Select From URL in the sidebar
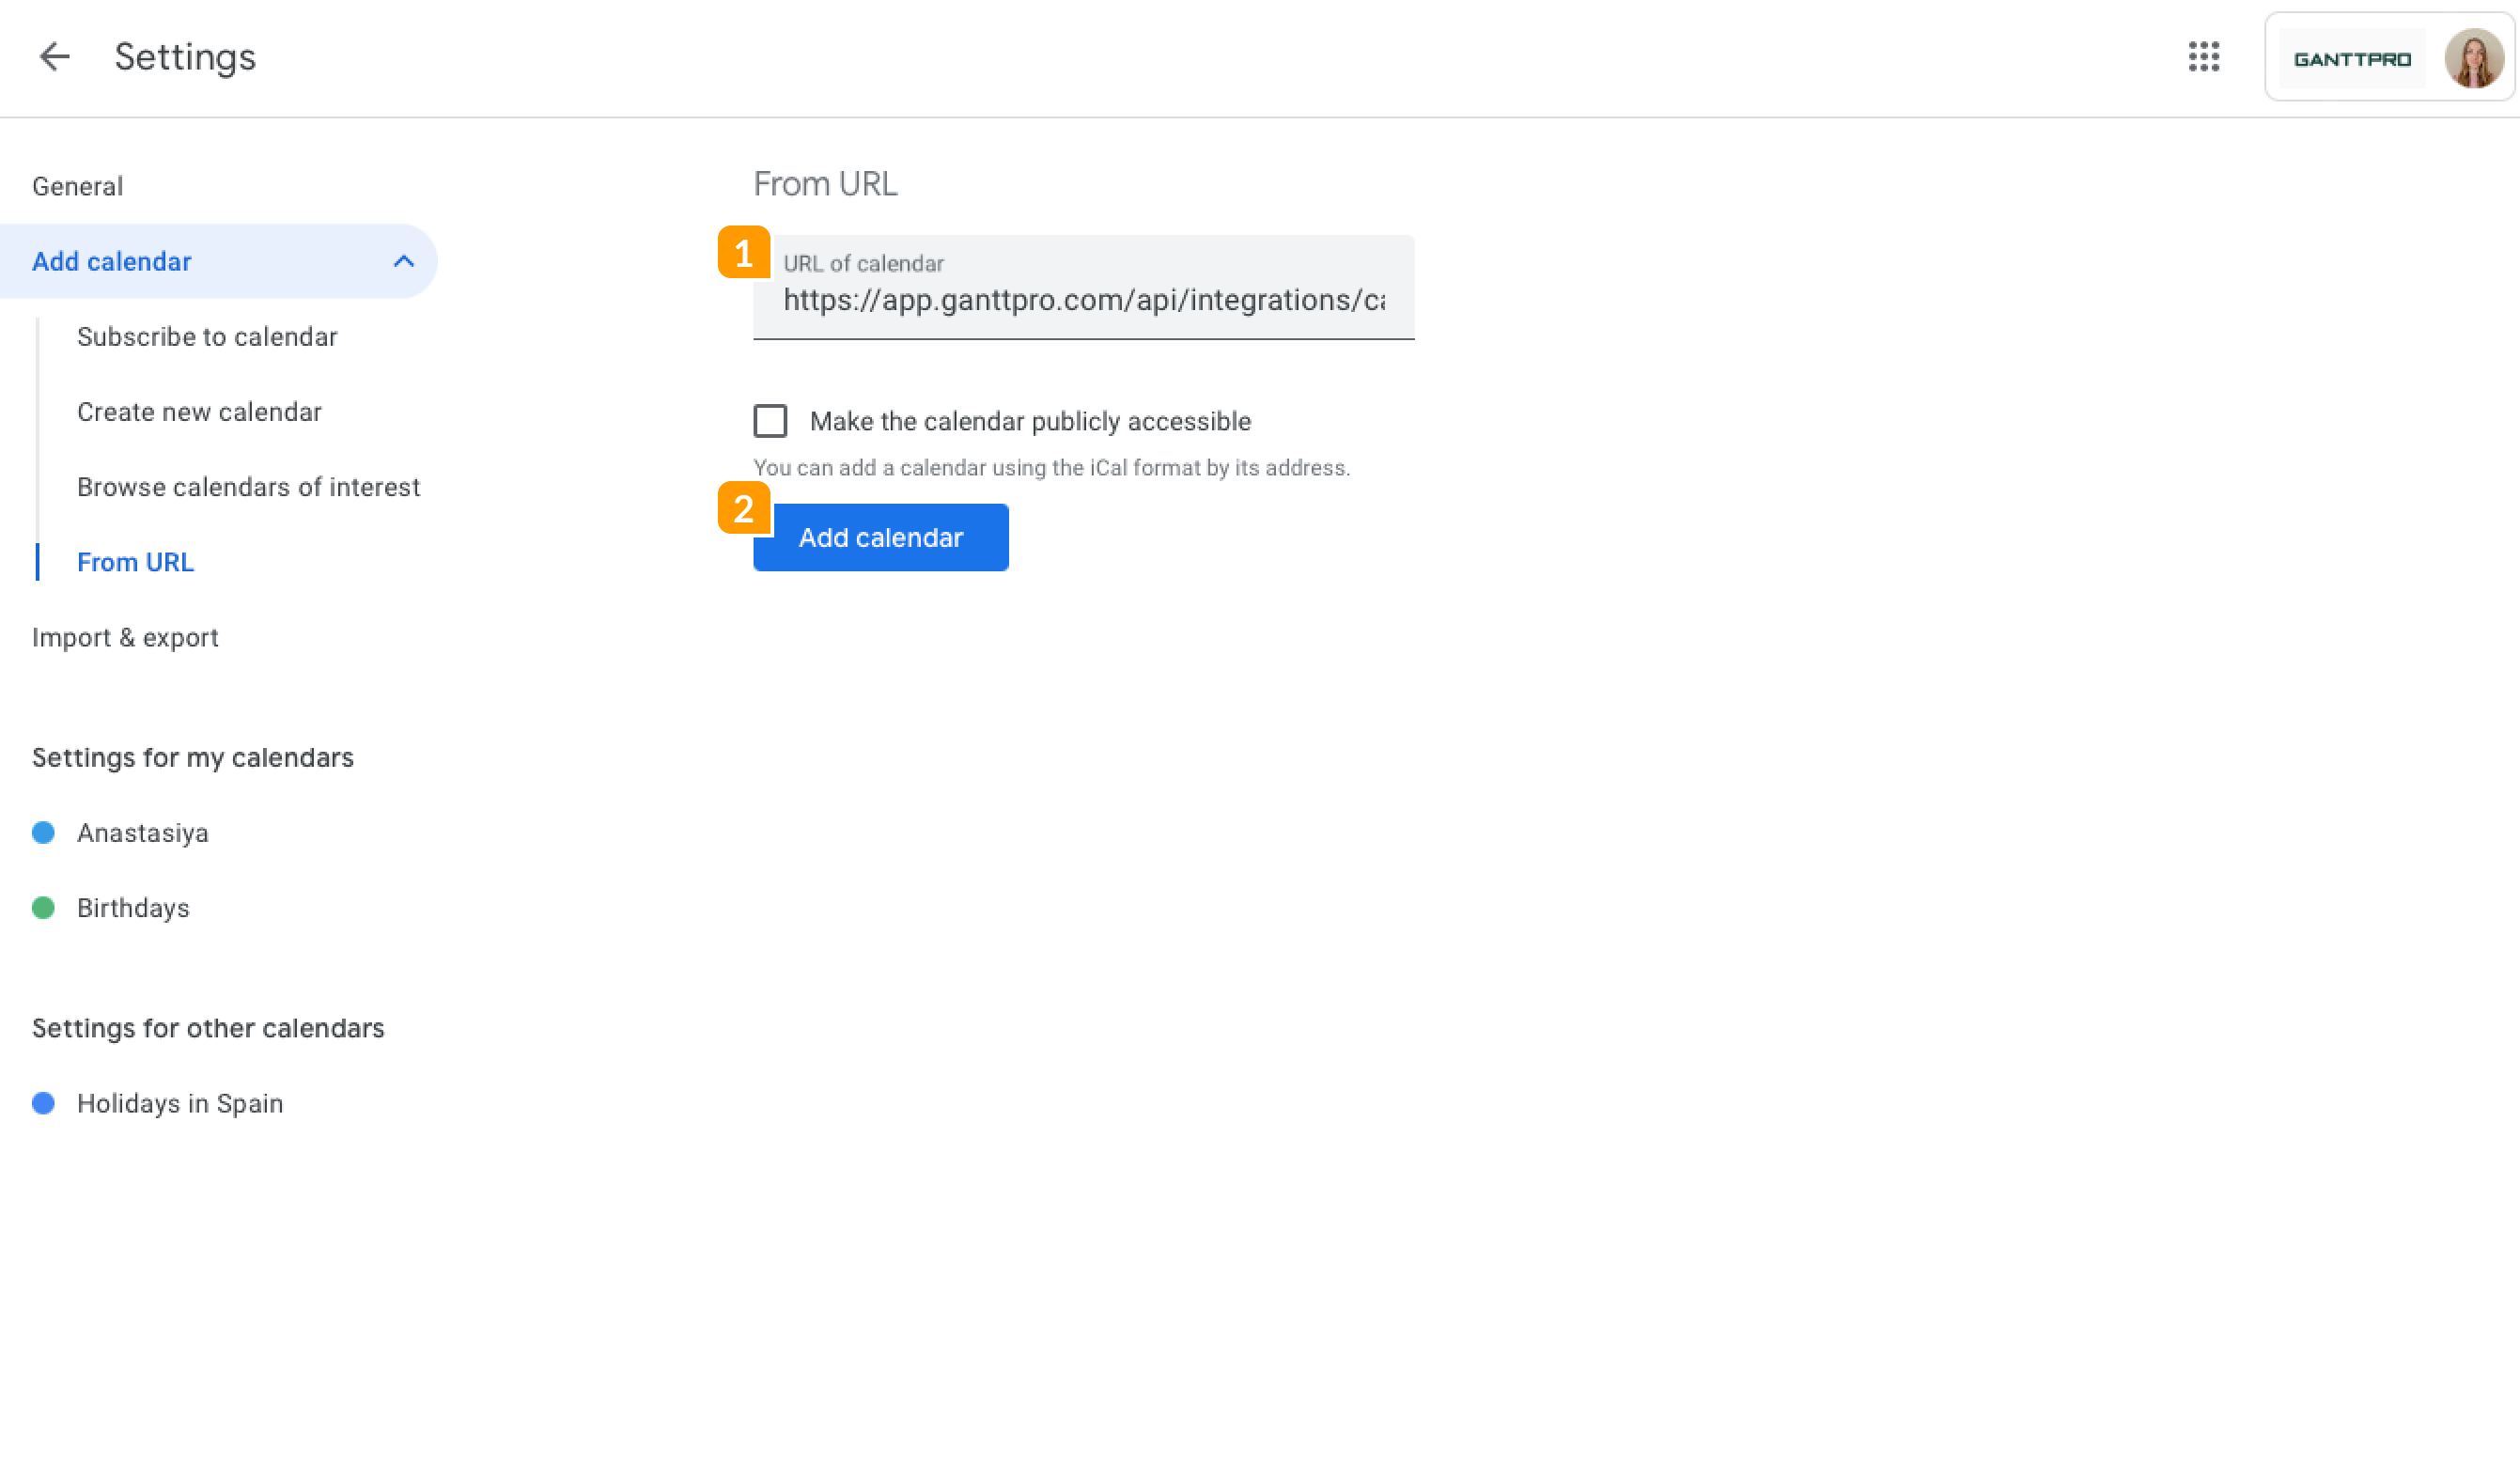The width and height of the screenshot is (2520, 1464). (135, 562)
